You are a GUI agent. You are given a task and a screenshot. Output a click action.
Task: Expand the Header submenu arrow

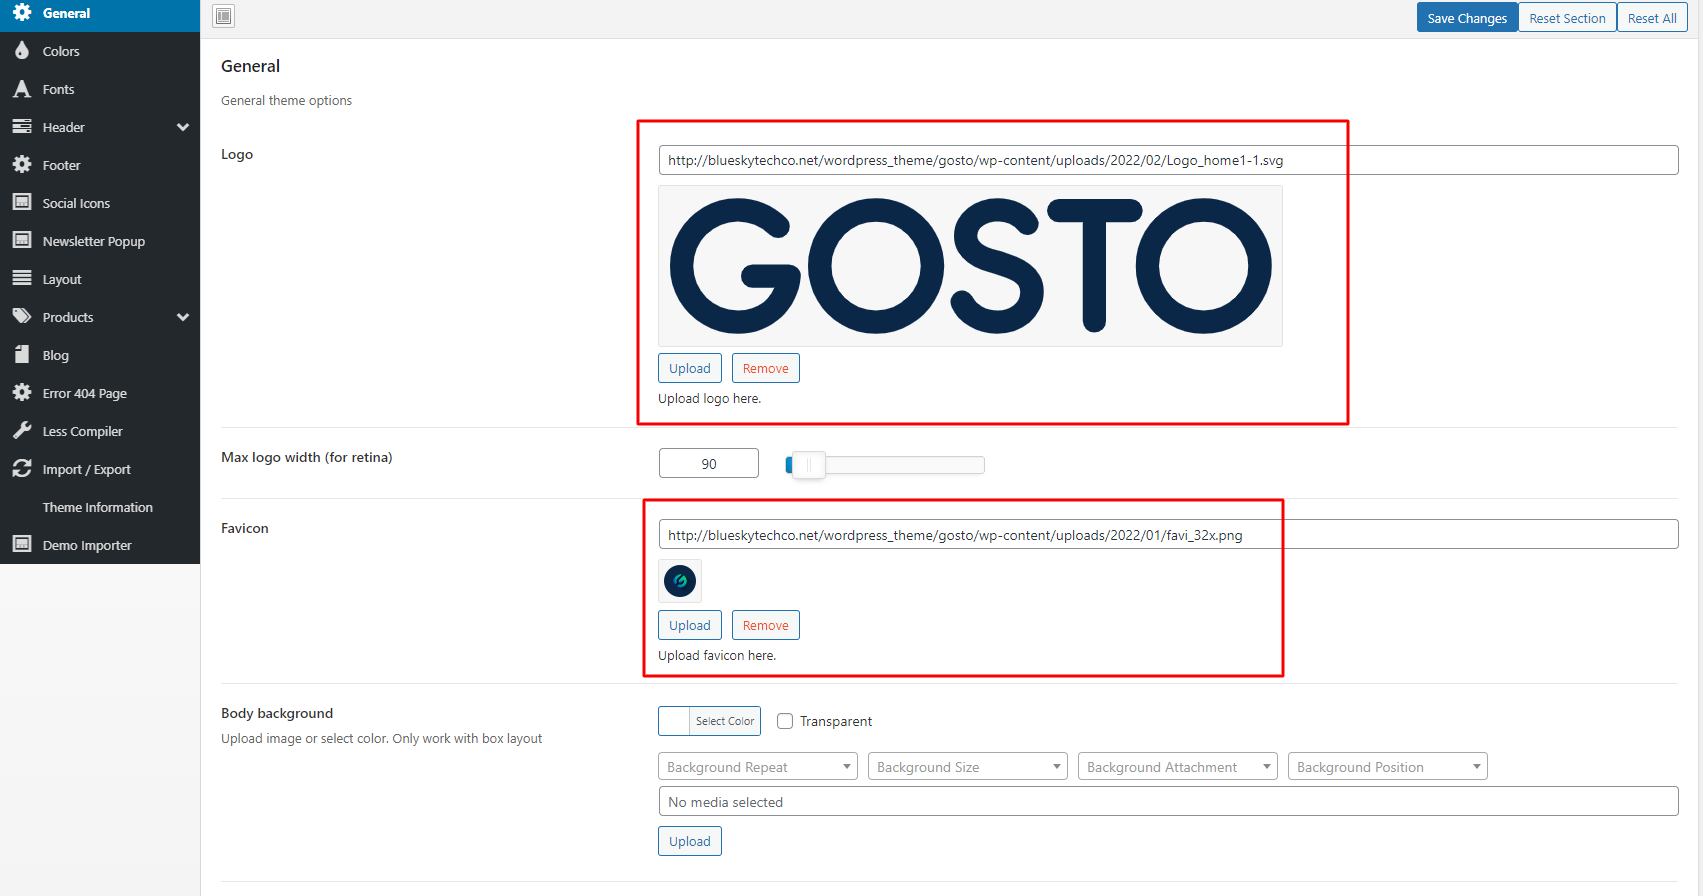183,127
